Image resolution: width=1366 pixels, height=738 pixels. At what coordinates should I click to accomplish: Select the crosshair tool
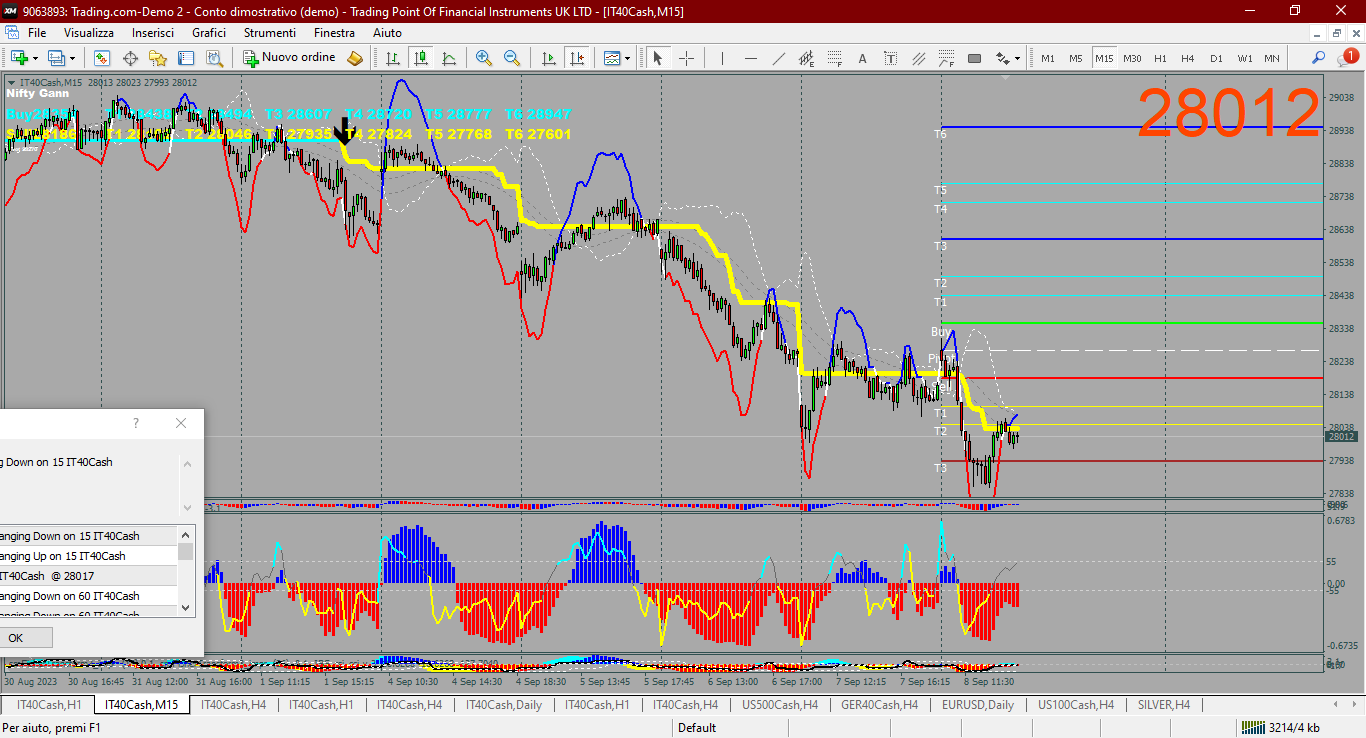(686, 58)
